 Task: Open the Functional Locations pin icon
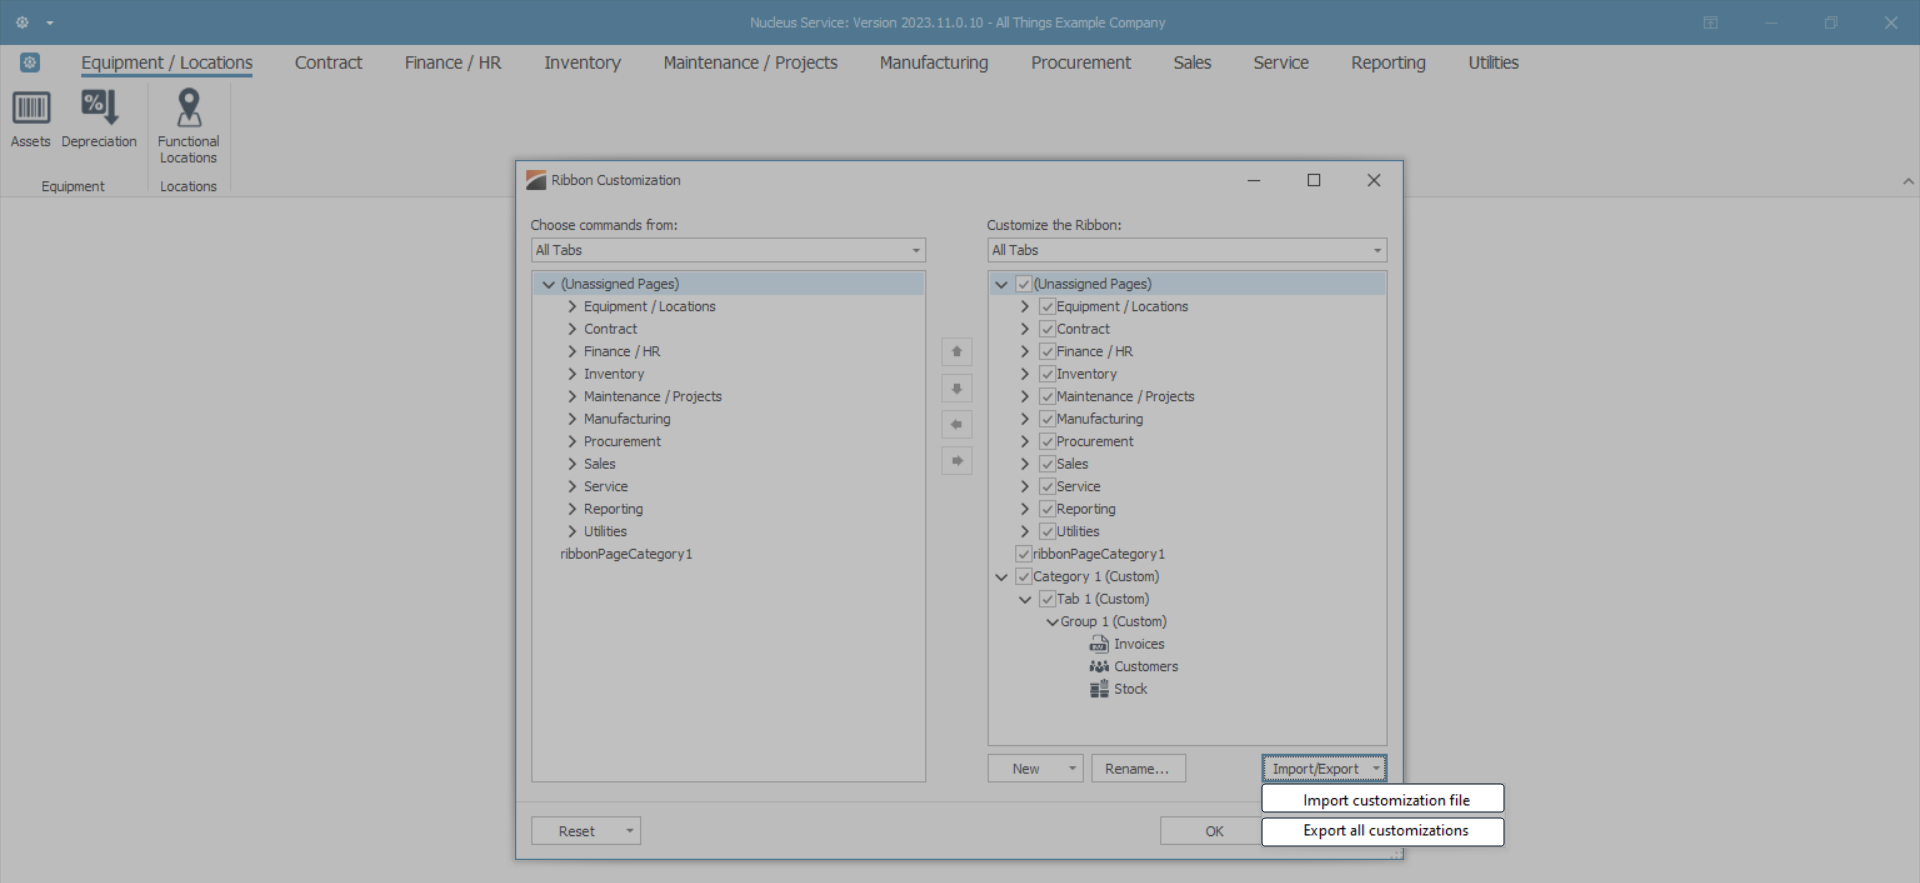tap(188, 107)
